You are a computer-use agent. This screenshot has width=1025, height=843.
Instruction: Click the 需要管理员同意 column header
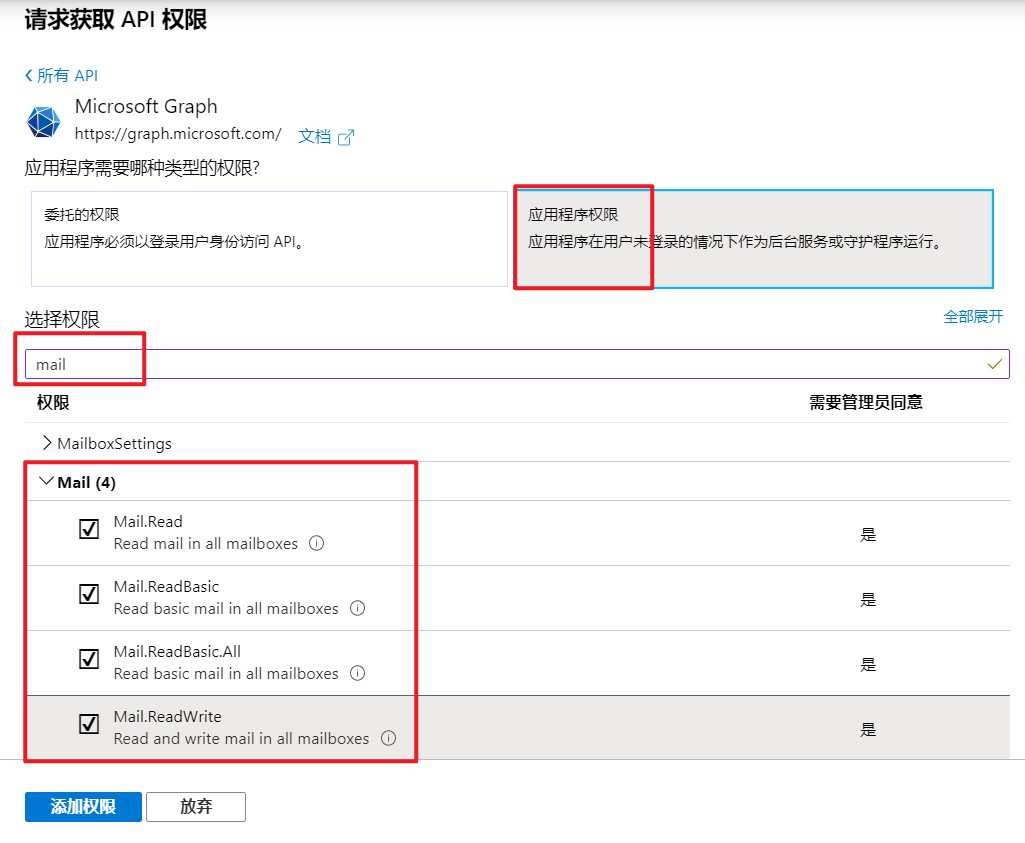(x=865, y=402)
